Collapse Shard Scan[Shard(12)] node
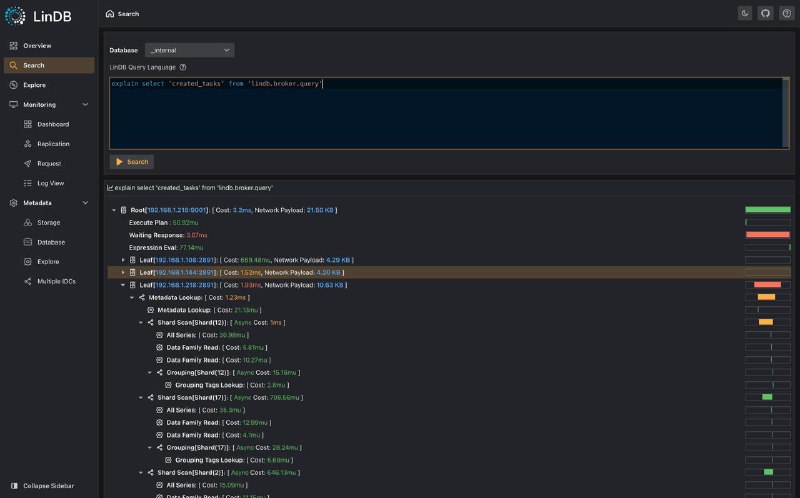Screen dimensions: 800x498 coord(141,322)
